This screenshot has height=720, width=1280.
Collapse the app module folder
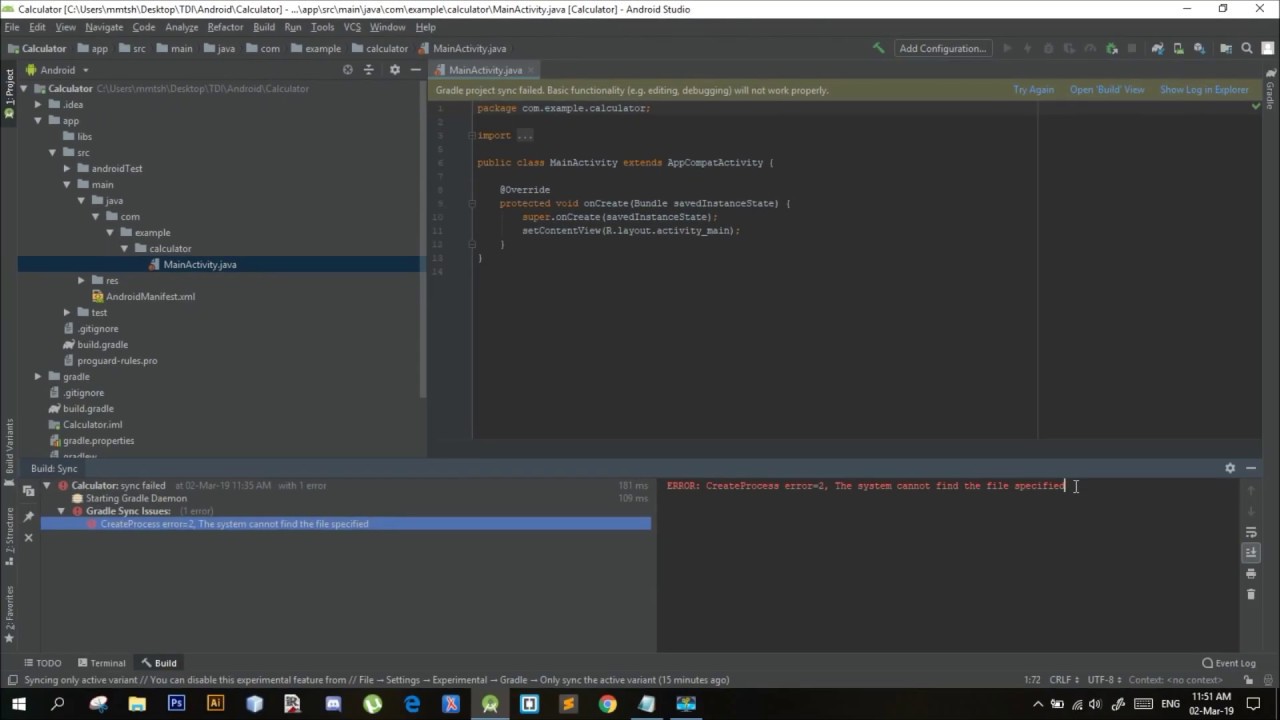38,120
